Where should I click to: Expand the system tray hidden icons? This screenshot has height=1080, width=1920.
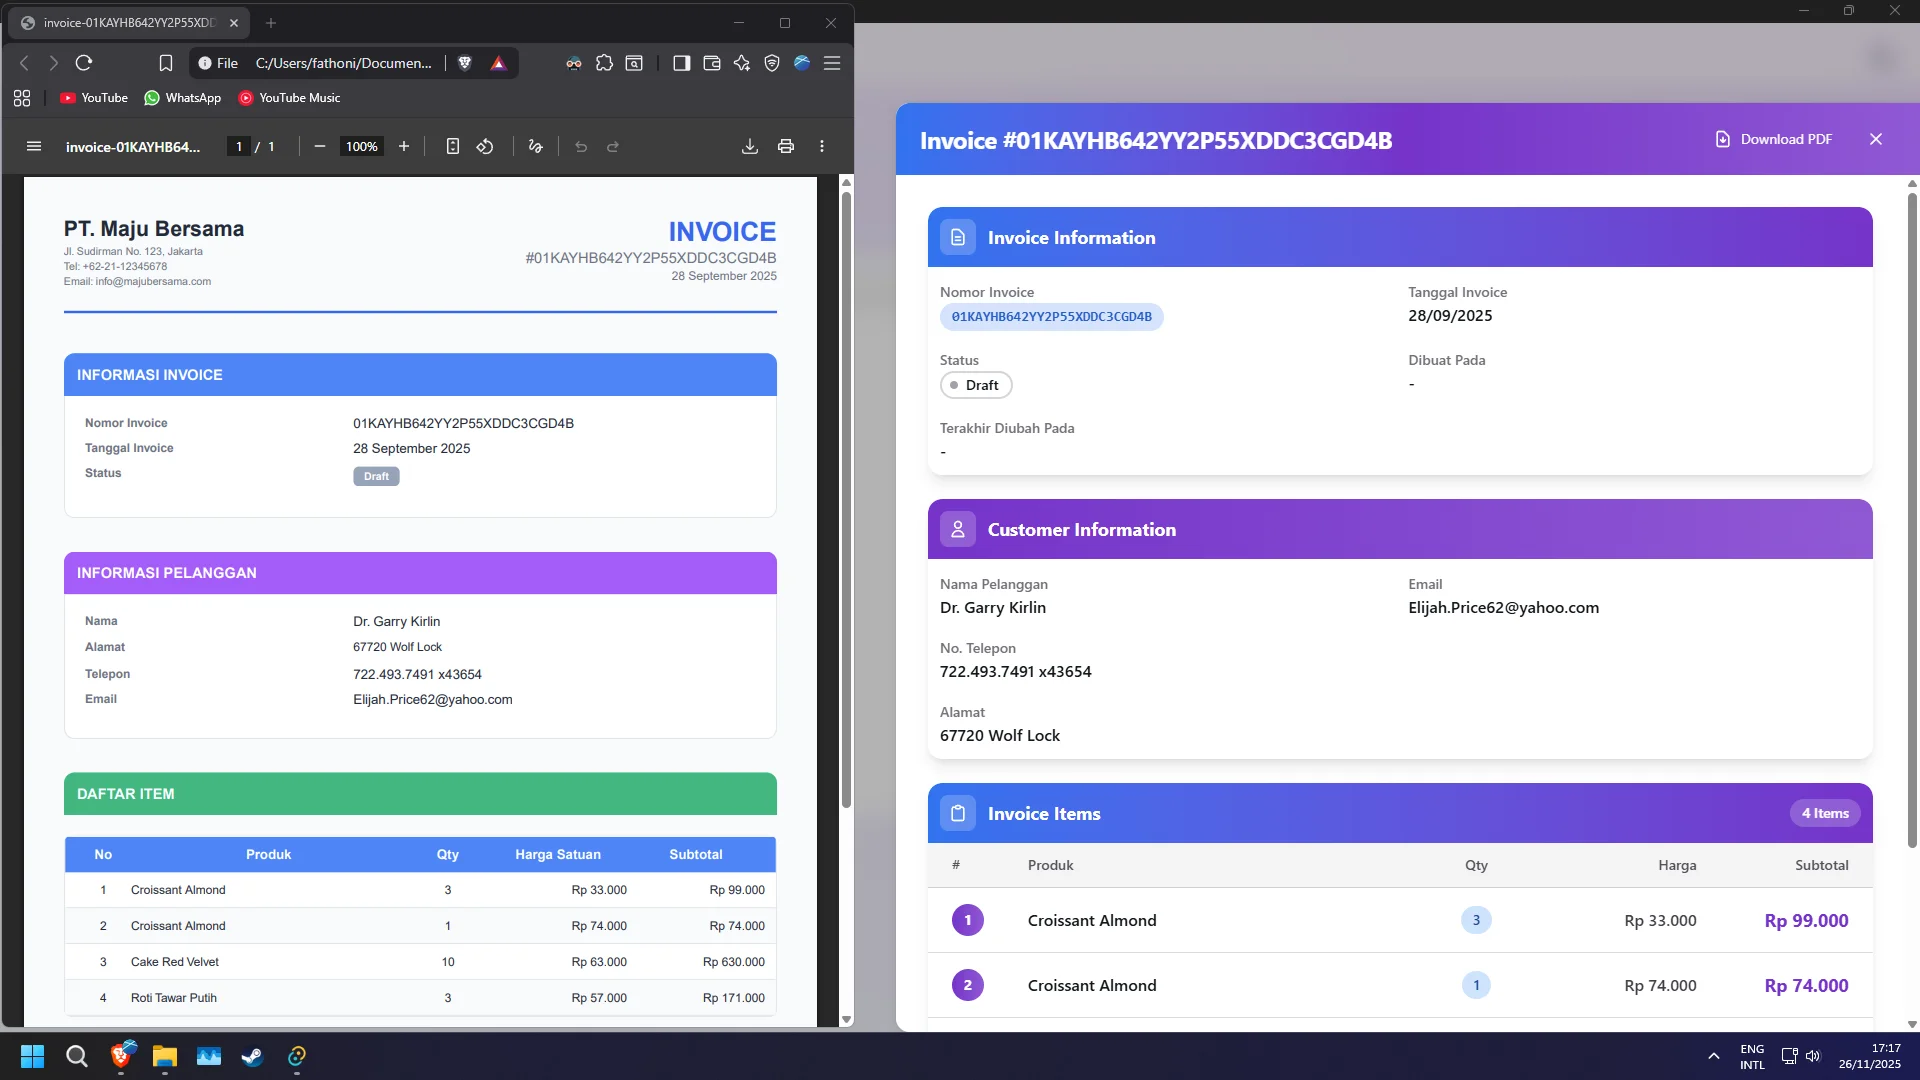(x=1714, y=1056)
